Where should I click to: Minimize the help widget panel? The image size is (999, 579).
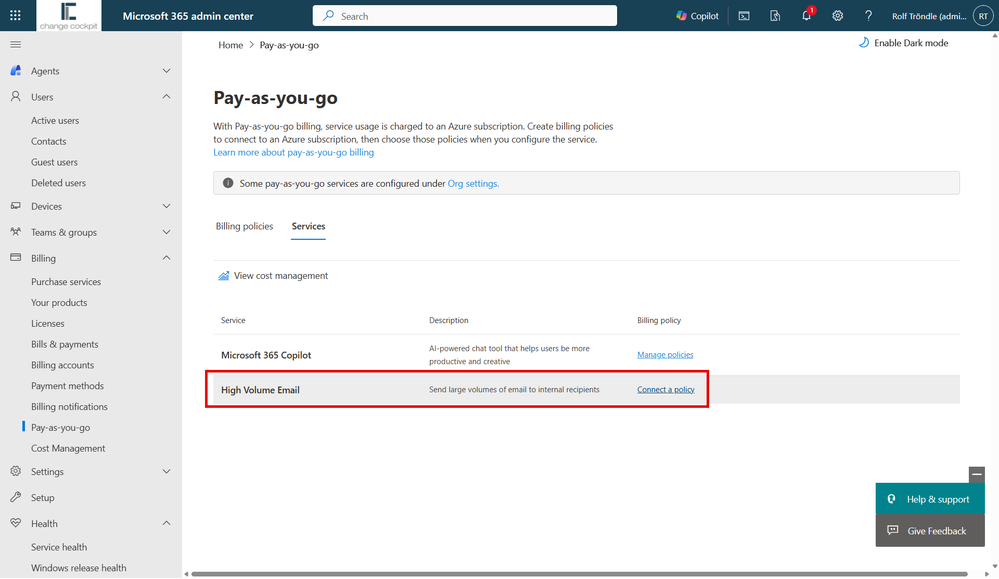click(x=977, y=475)
